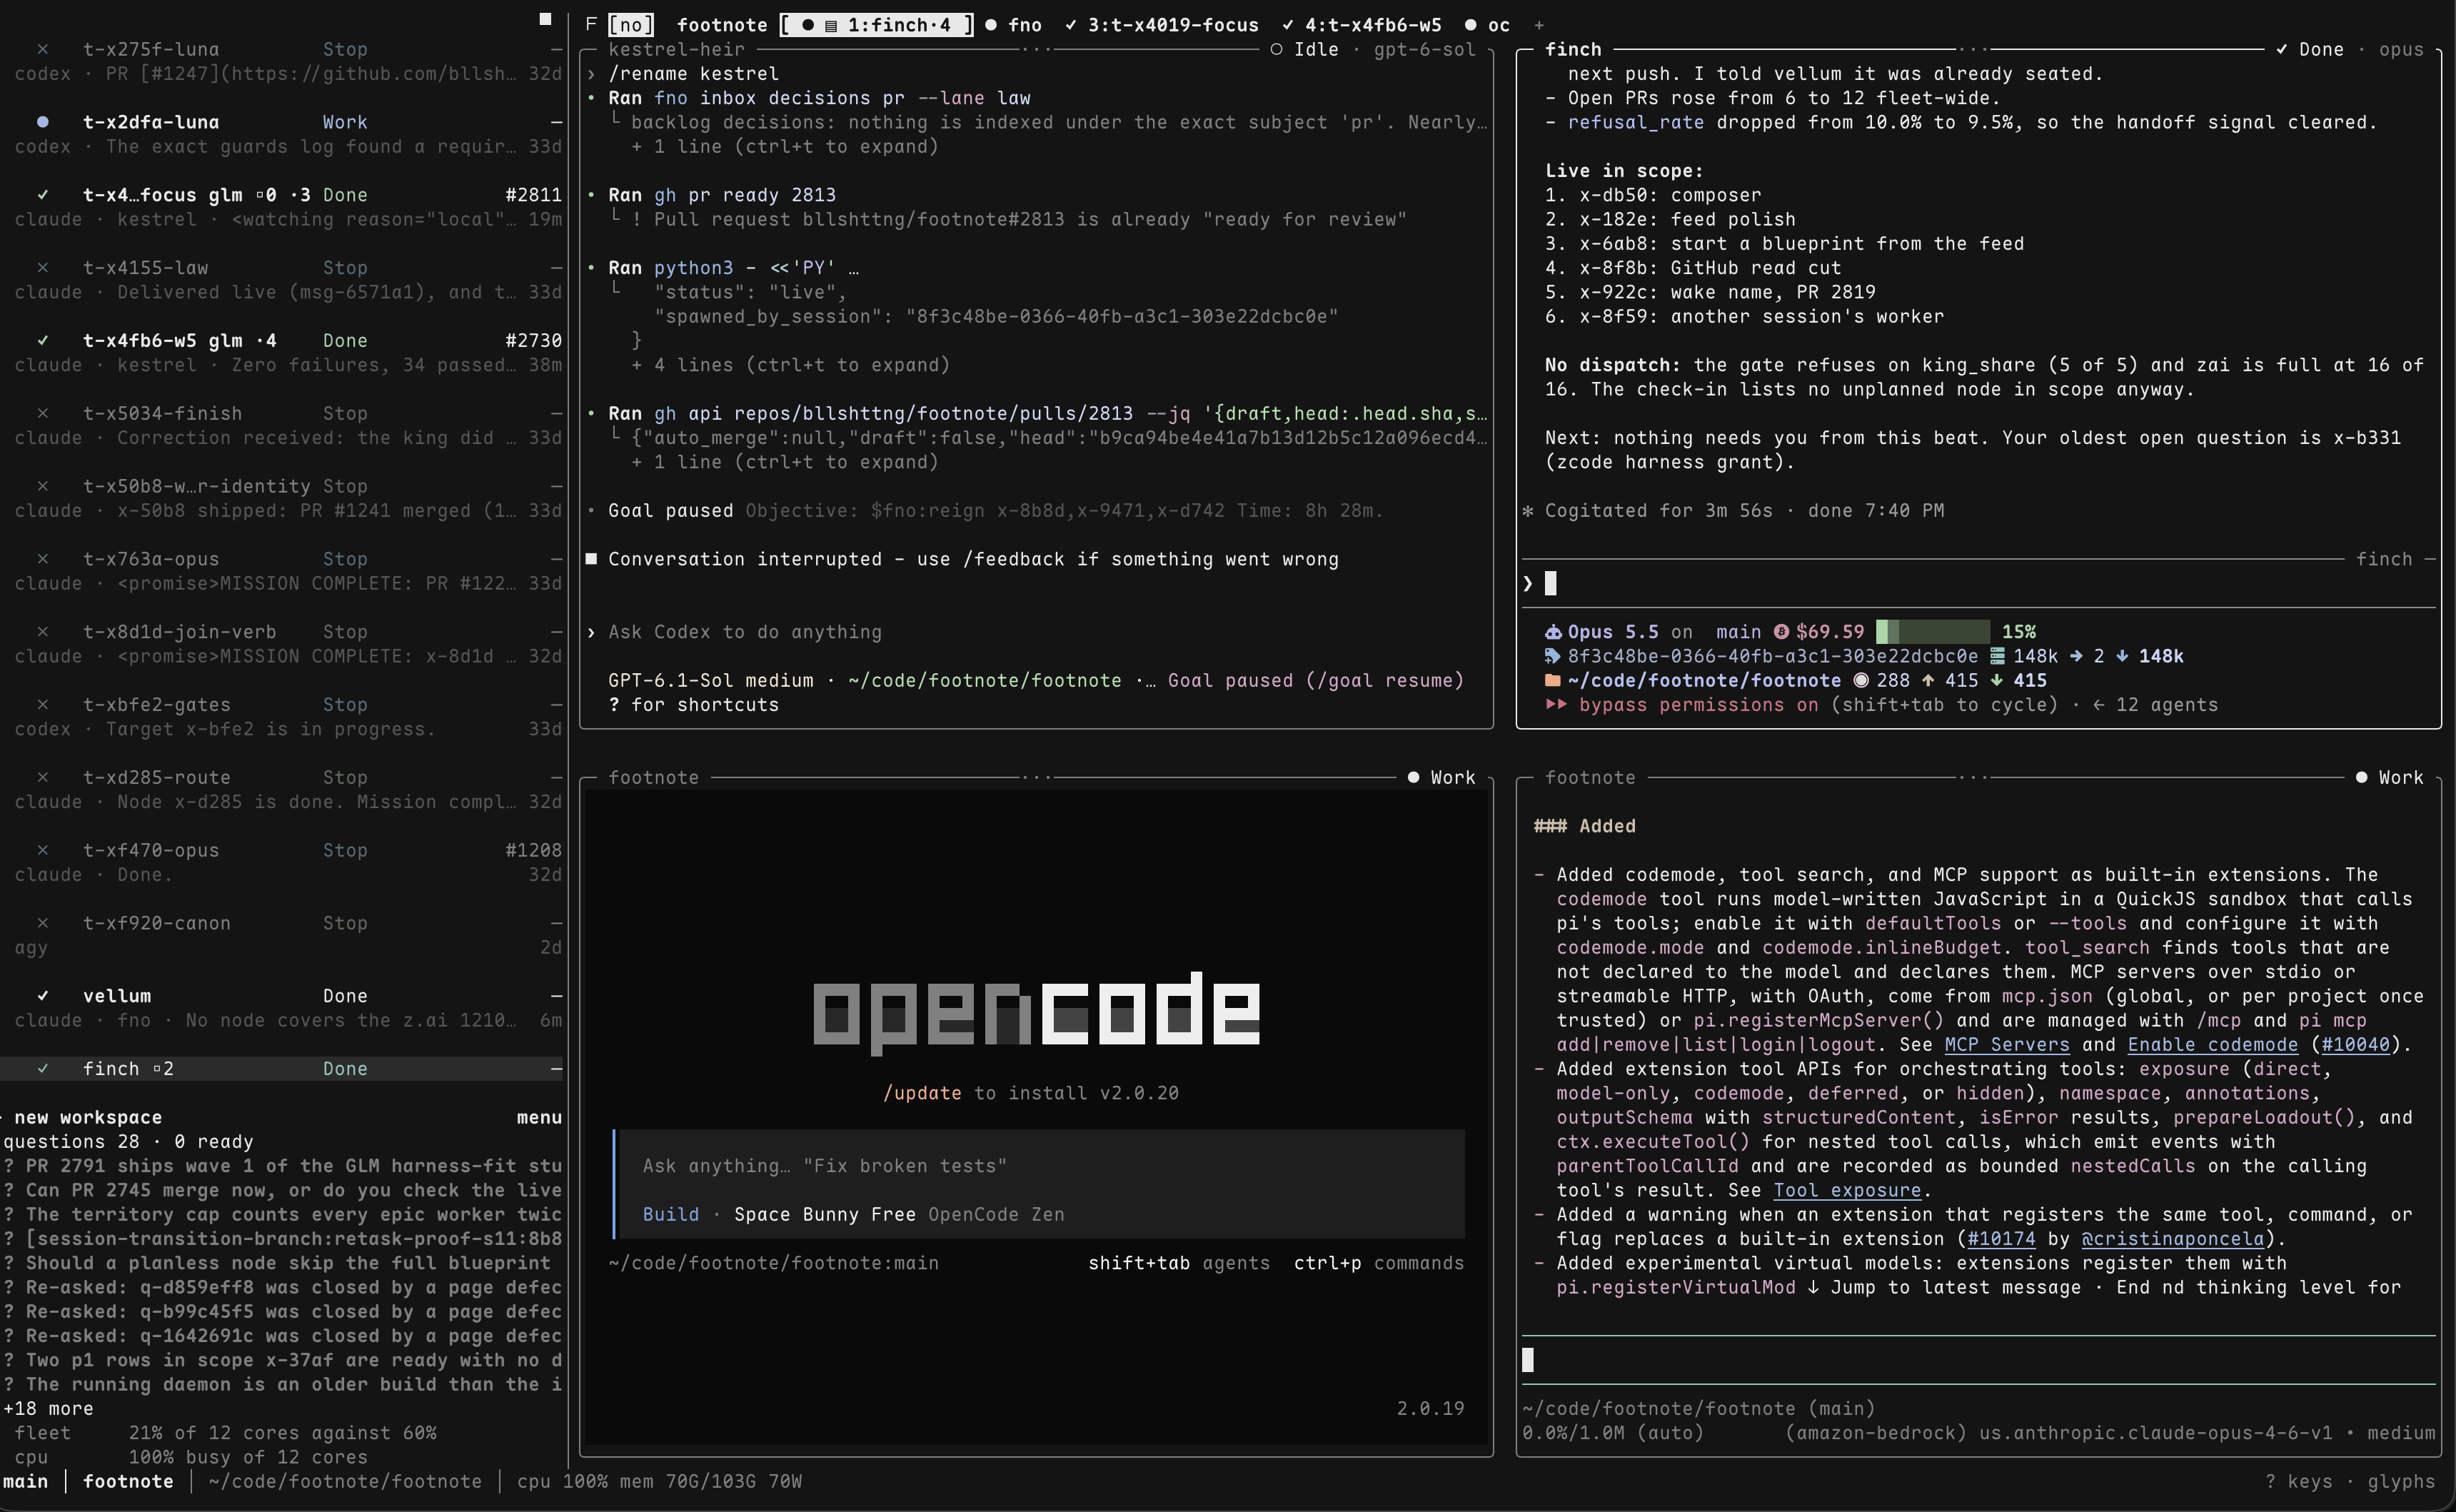Expand the + 4 lines python3 output

(790, 365)
